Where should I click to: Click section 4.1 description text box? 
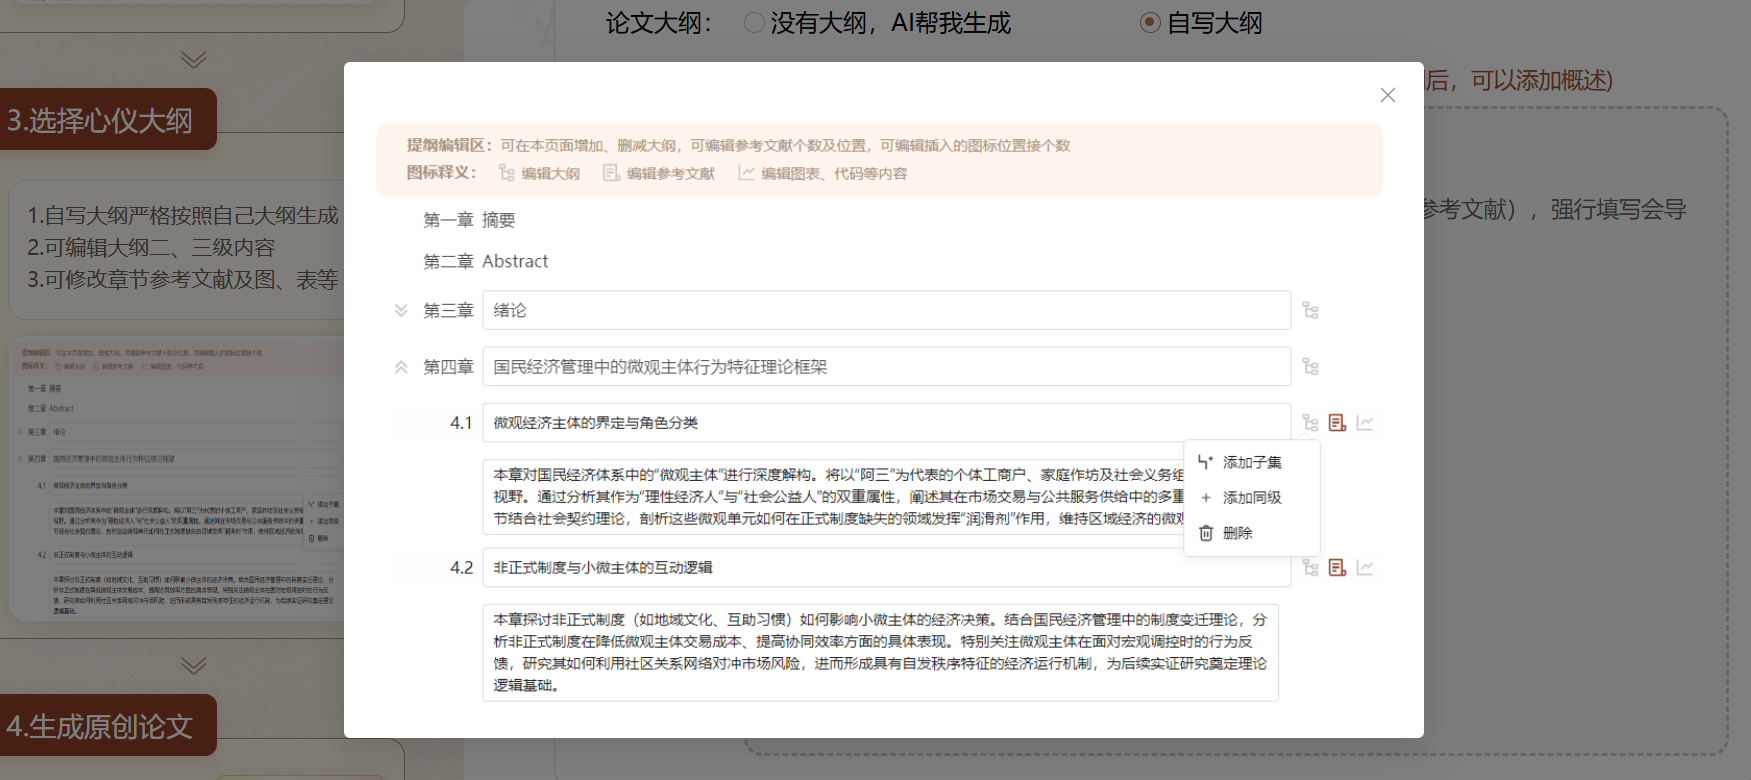point(833,497)
